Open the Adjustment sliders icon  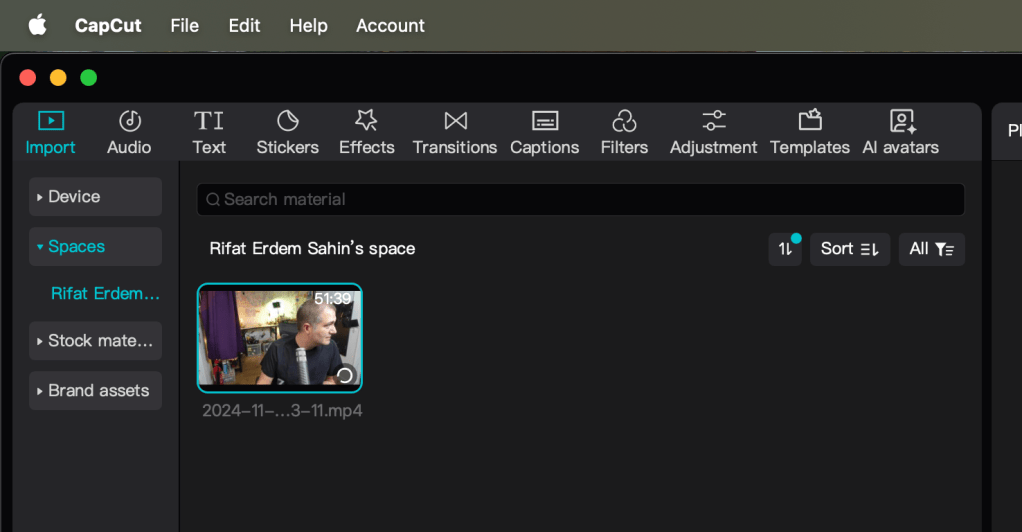(714, 121)
